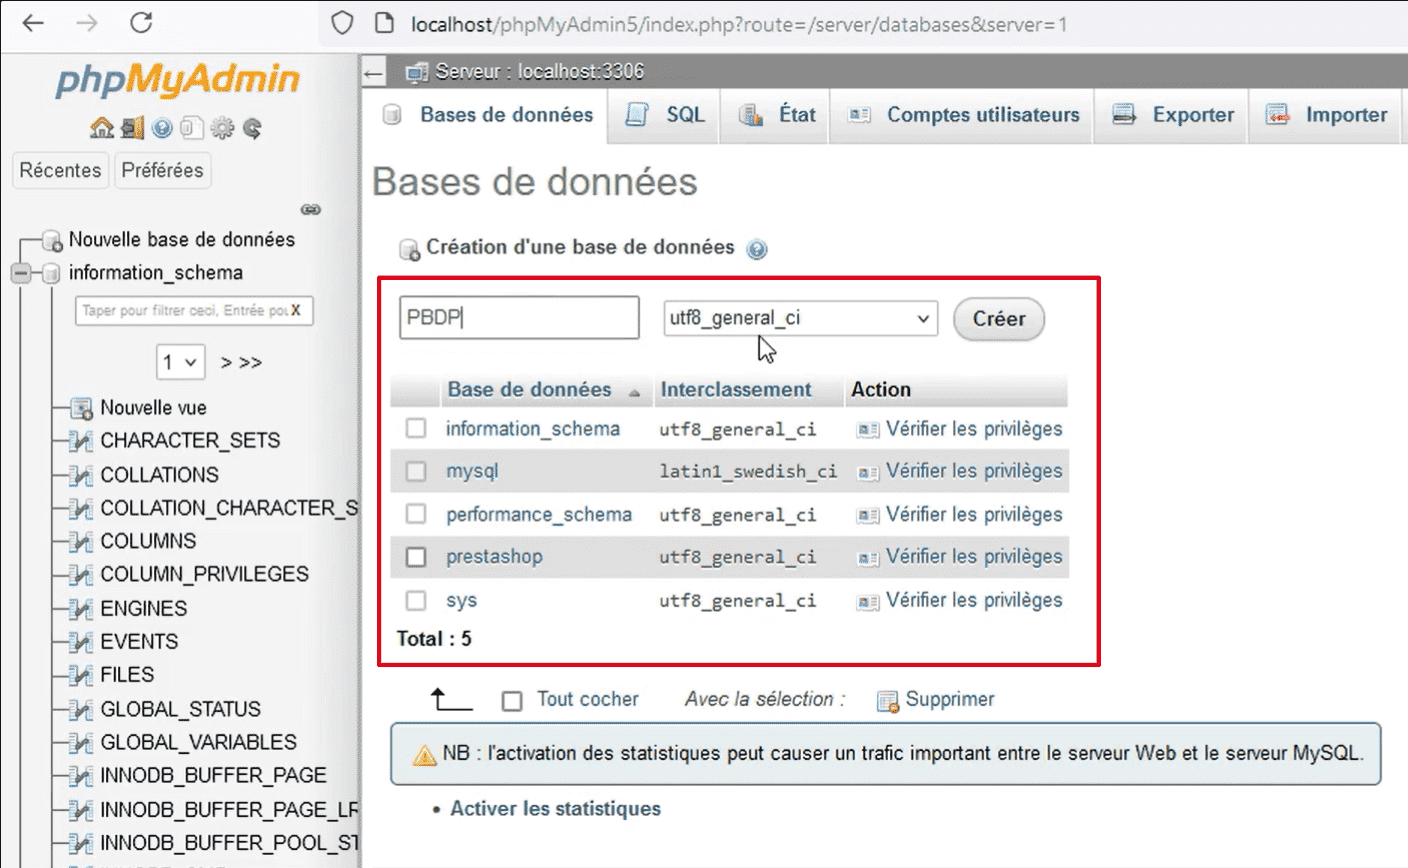Focus the database name field containing PBDP
The width and height of the screenshot is (1408, 868).
pyautogui.click(x=519, y=318)
